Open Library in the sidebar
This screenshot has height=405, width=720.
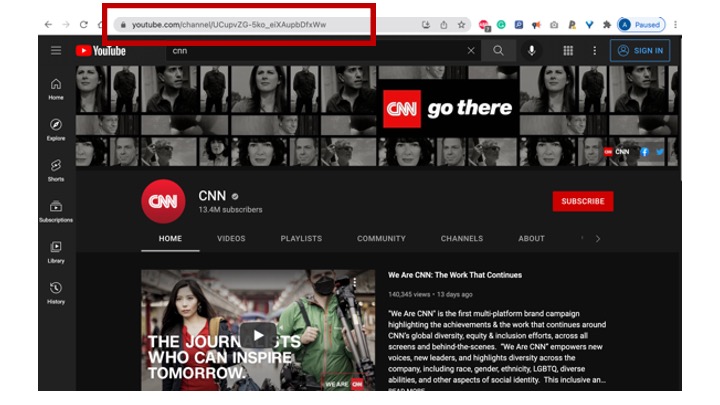(x=56, y=252)
